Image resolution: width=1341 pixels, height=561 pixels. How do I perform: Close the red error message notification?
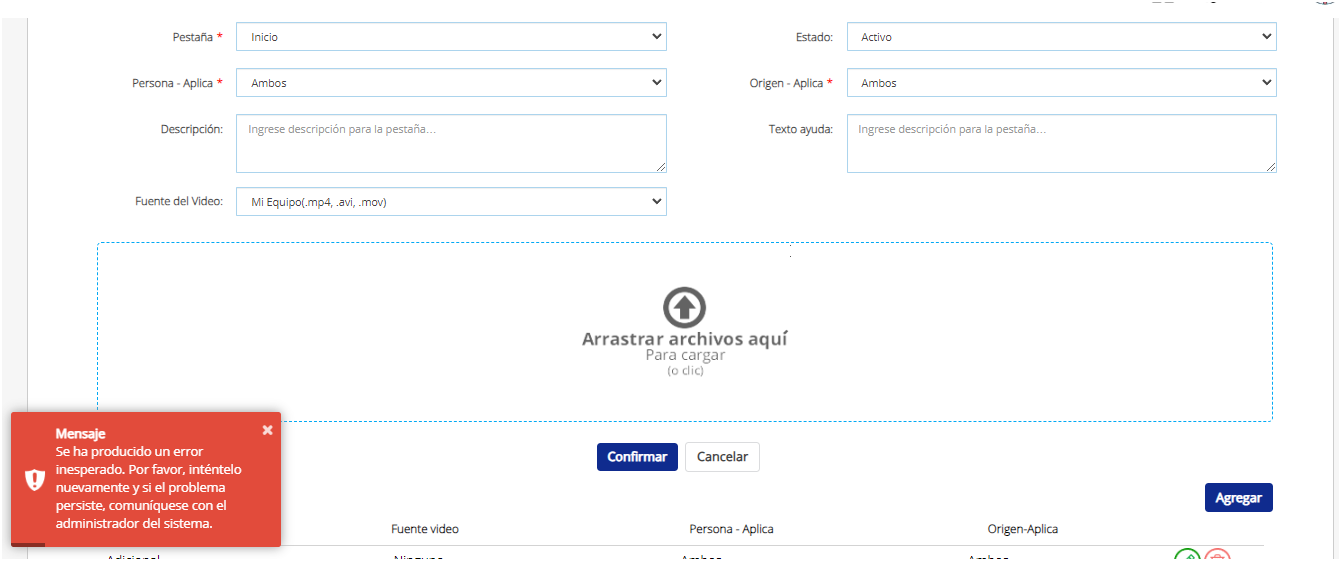[267, 430]
